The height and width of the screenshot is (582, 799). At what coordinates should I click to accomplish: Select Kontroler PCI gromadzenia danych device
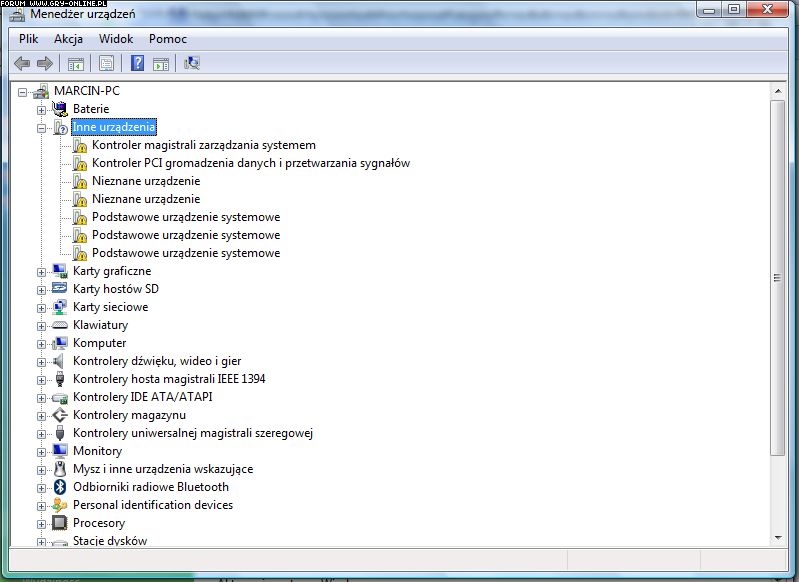tap(251, 163)
